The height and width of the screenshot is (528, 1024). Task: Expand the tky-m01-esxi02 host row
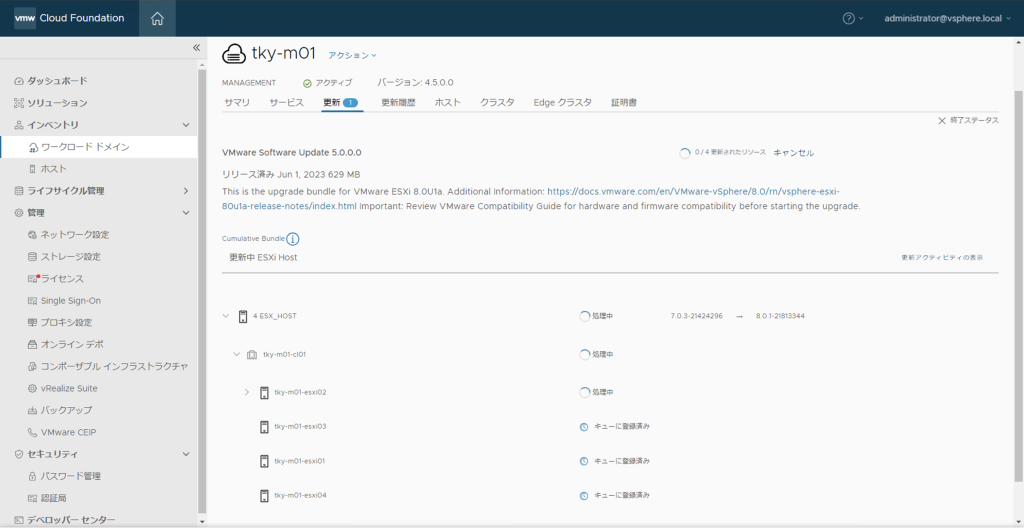[x=247, y=392]
